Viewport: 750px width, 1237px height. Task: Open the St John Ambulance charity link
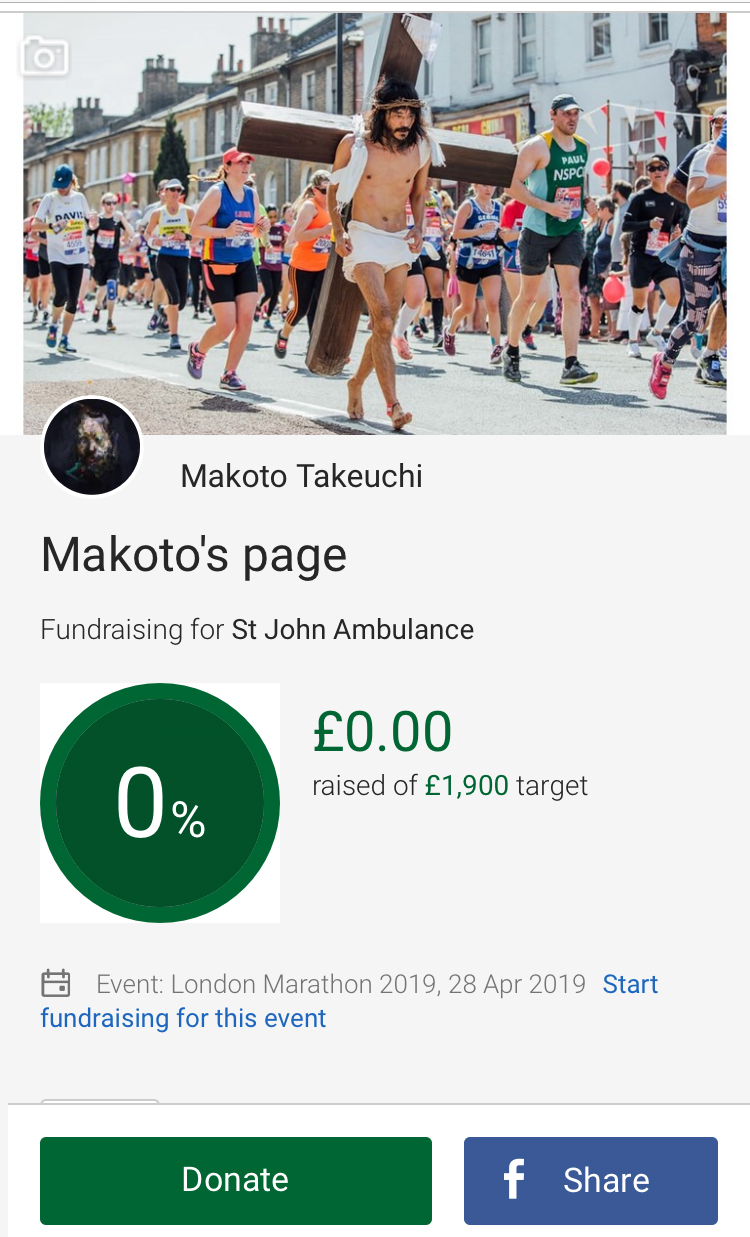353,630
